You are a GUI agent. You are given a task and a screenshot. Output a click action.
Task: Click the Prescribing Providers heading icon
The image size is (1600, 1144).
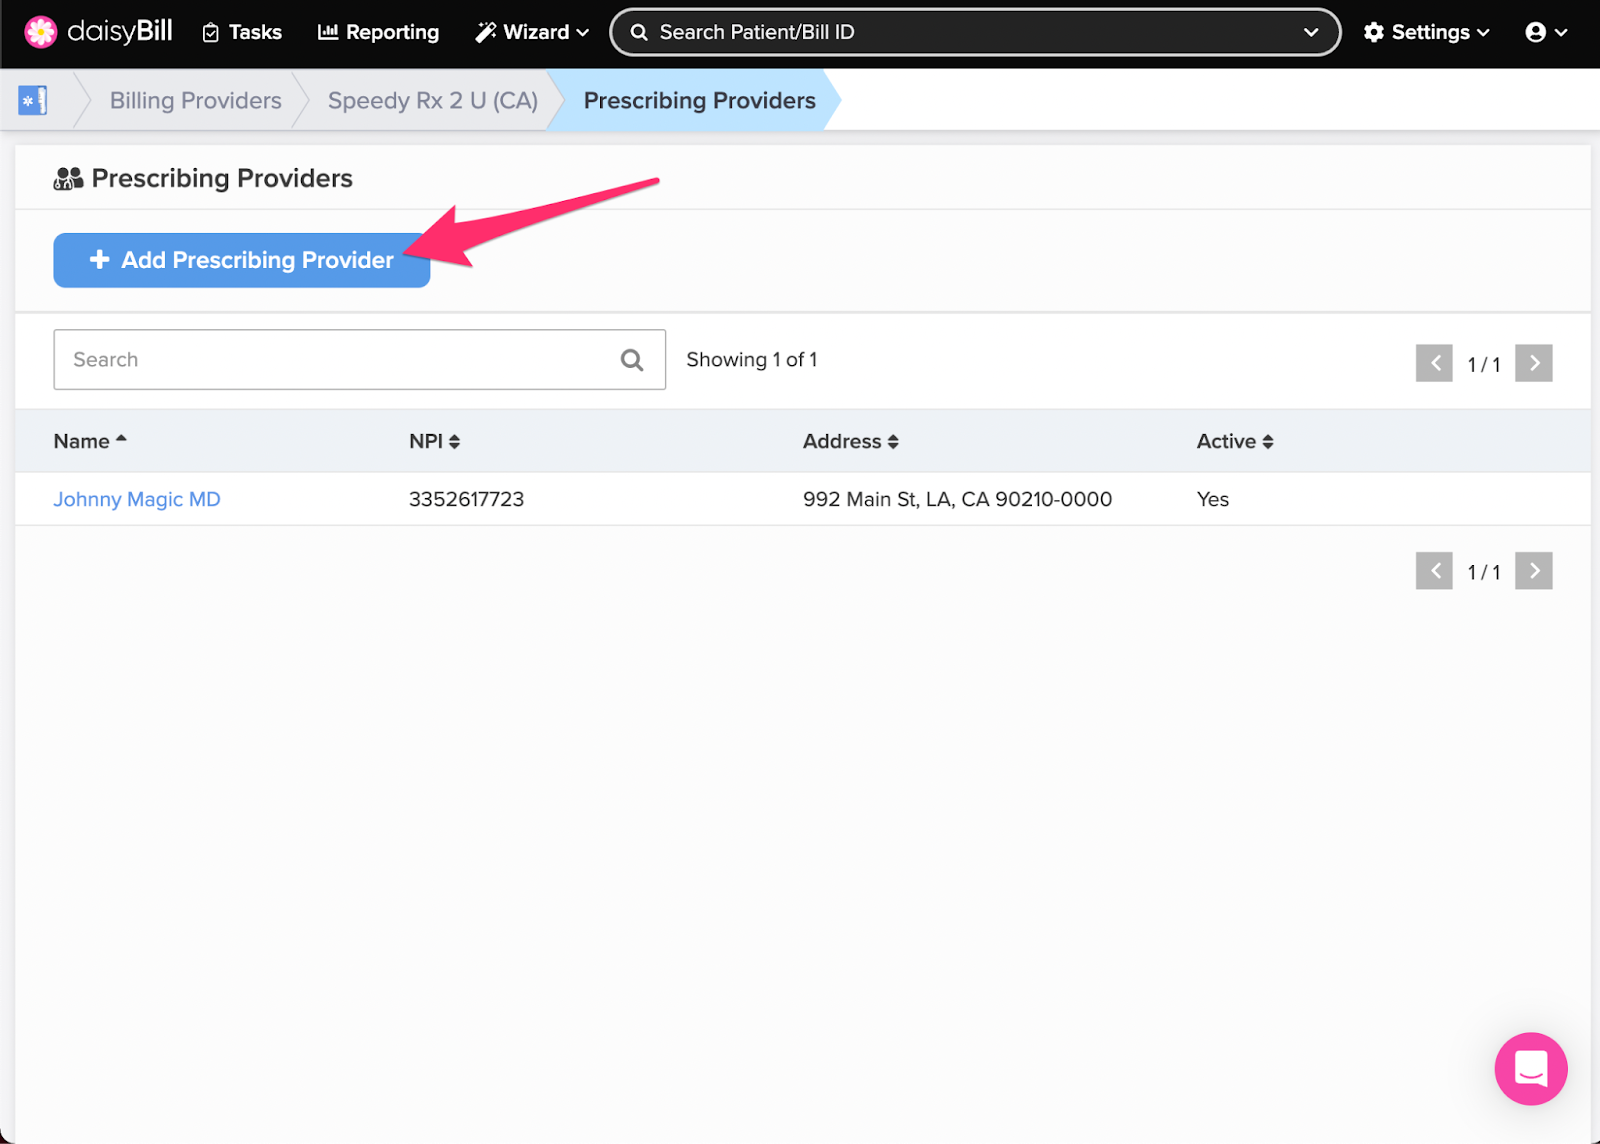[68, 179]
